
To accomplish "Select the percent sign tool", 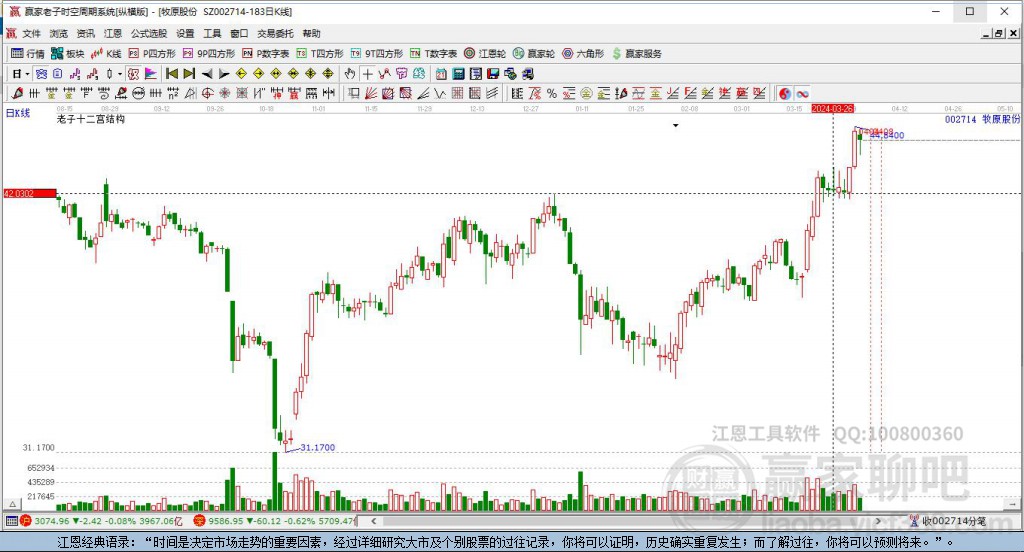I will pos(552,93).
